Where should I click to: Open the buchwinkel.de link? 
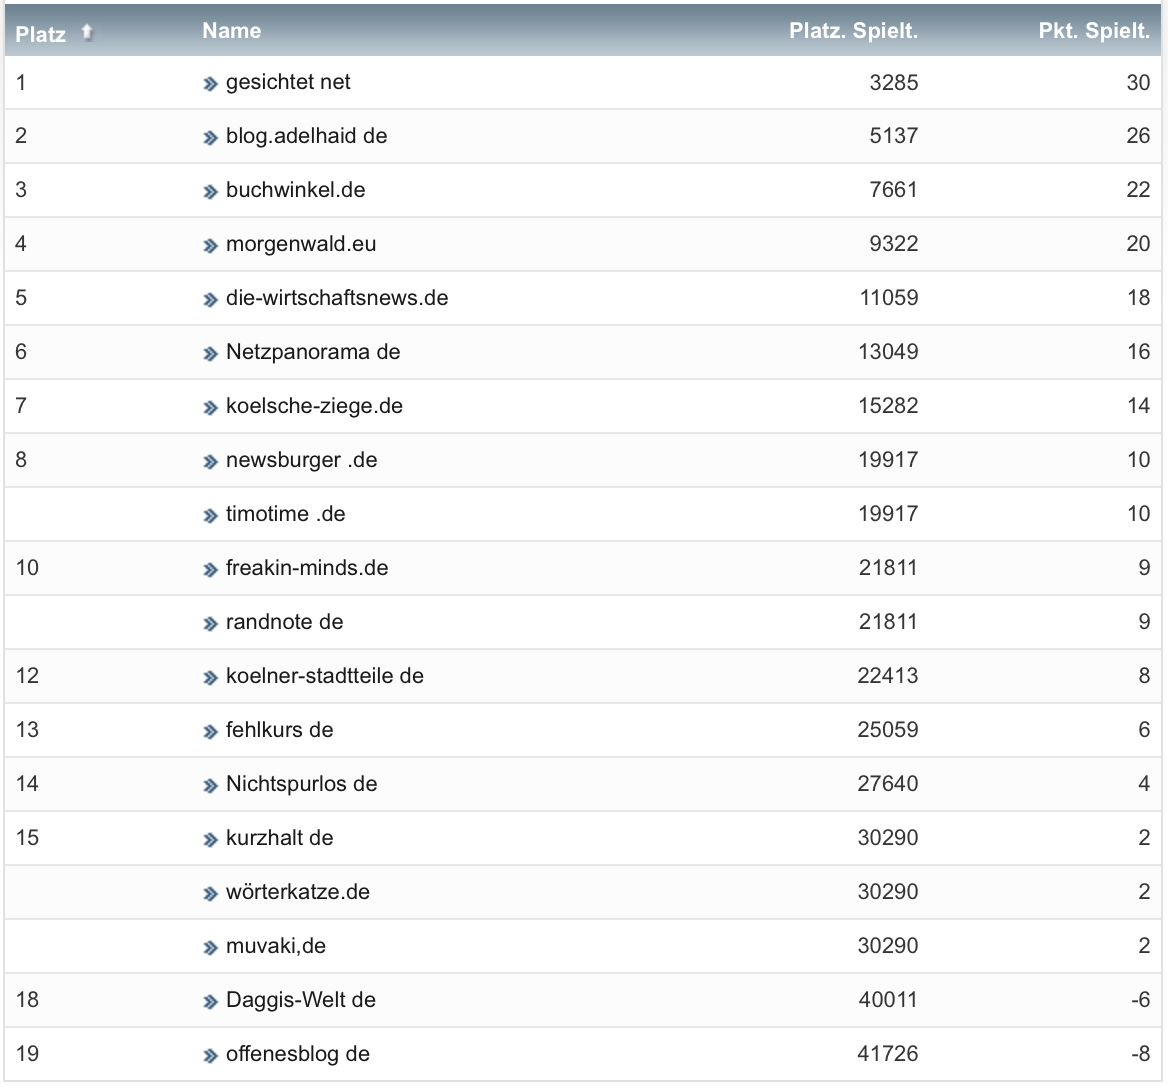(296, 190)
